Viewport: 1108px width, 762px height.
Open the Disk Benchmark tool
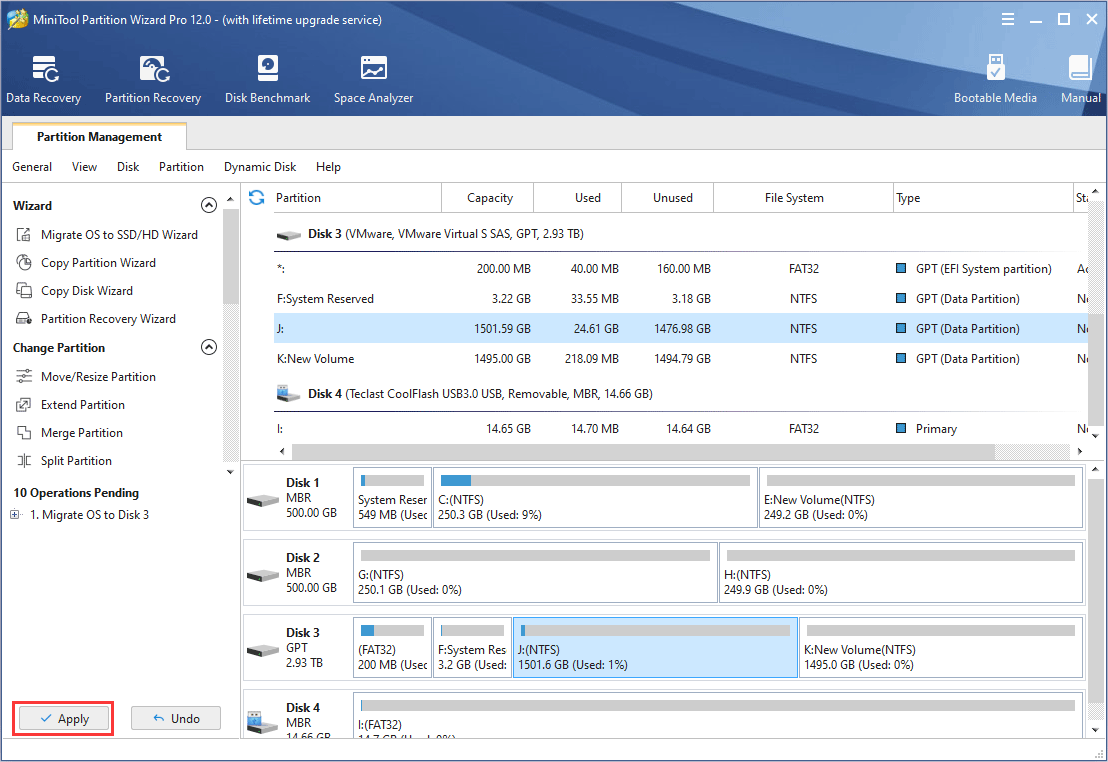tap(267, 79)
